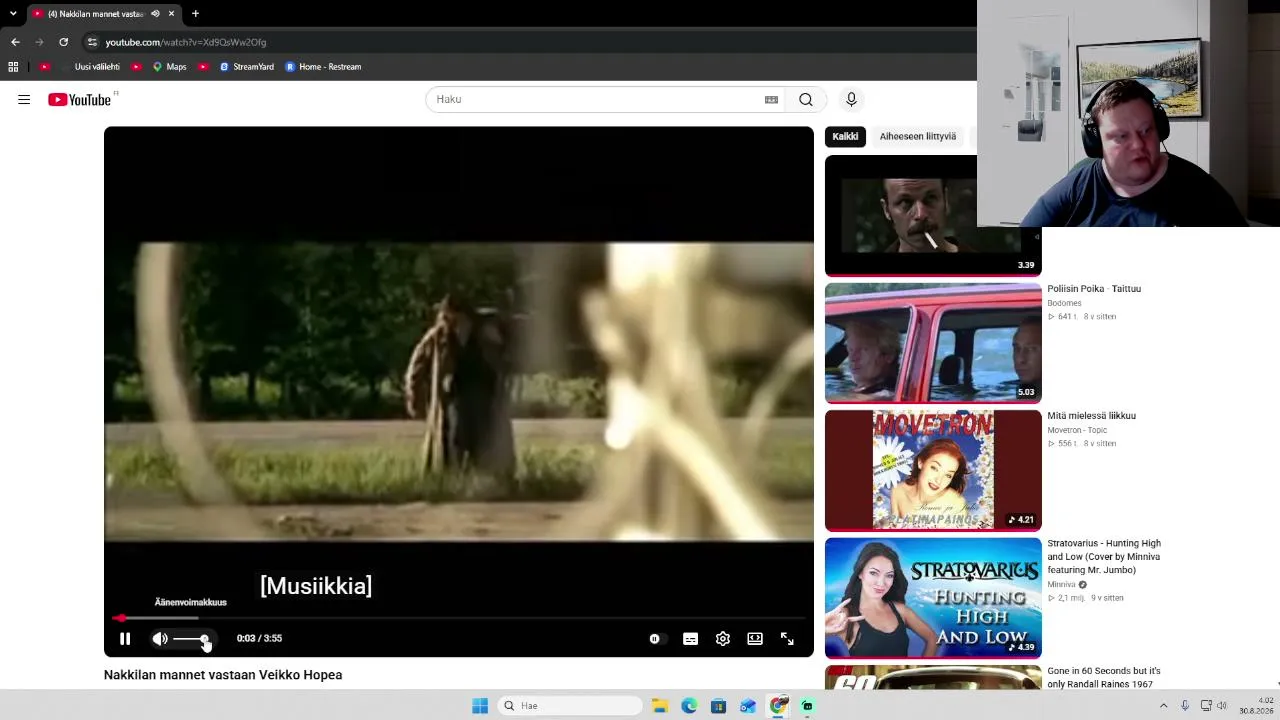Open File Explorer from the taskbar
Screen dimensions: 1280x720
(660, 706)
